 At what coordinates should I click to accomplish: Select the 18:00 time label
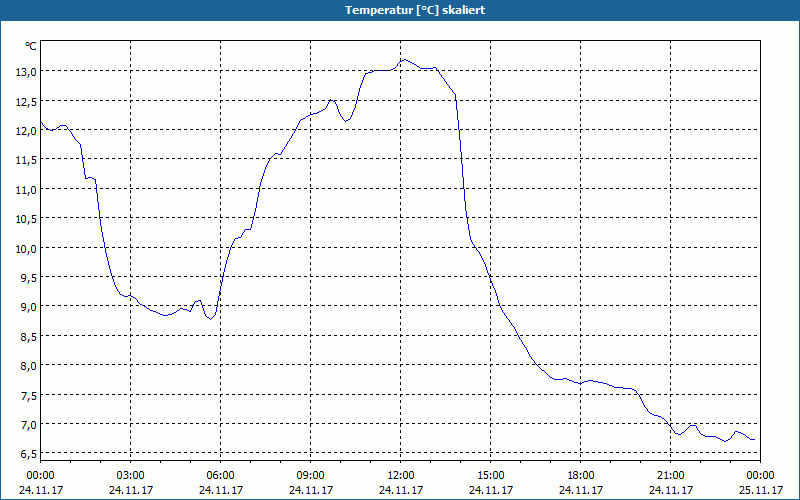(x=581, y=476)
